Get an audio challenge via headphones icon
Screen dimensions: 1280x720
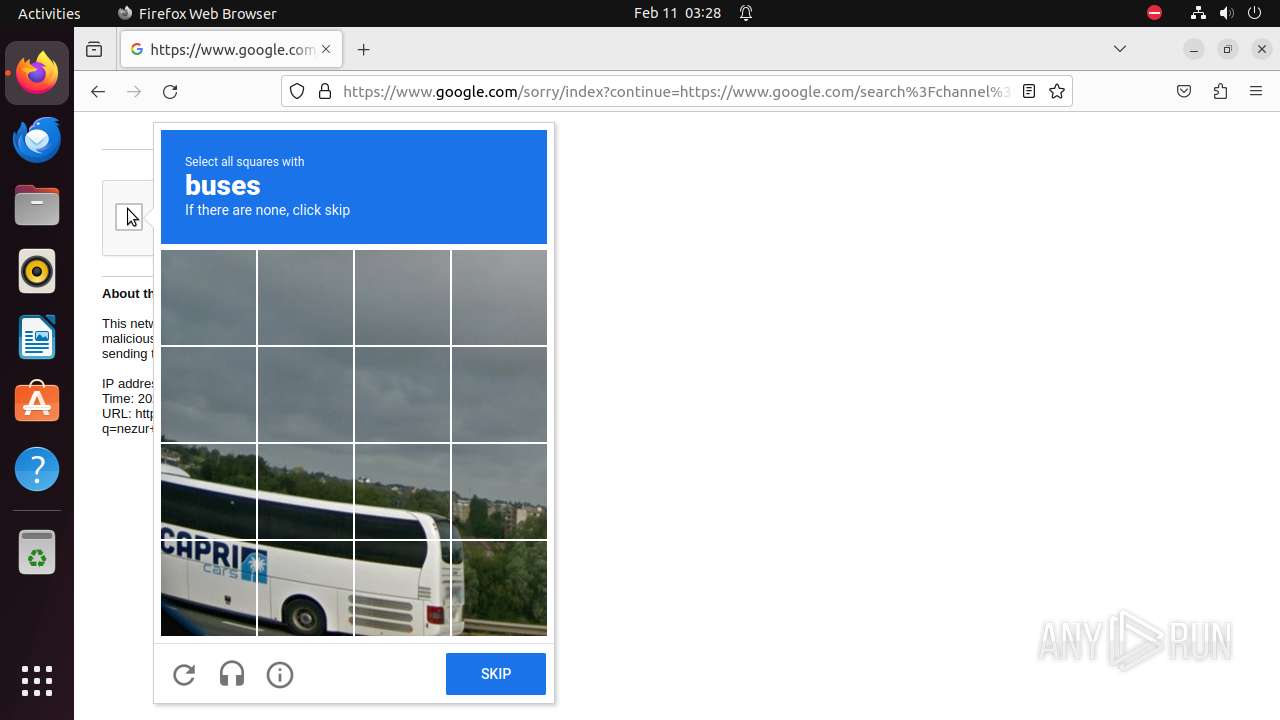pyautogui.click(x=232, y=674)
